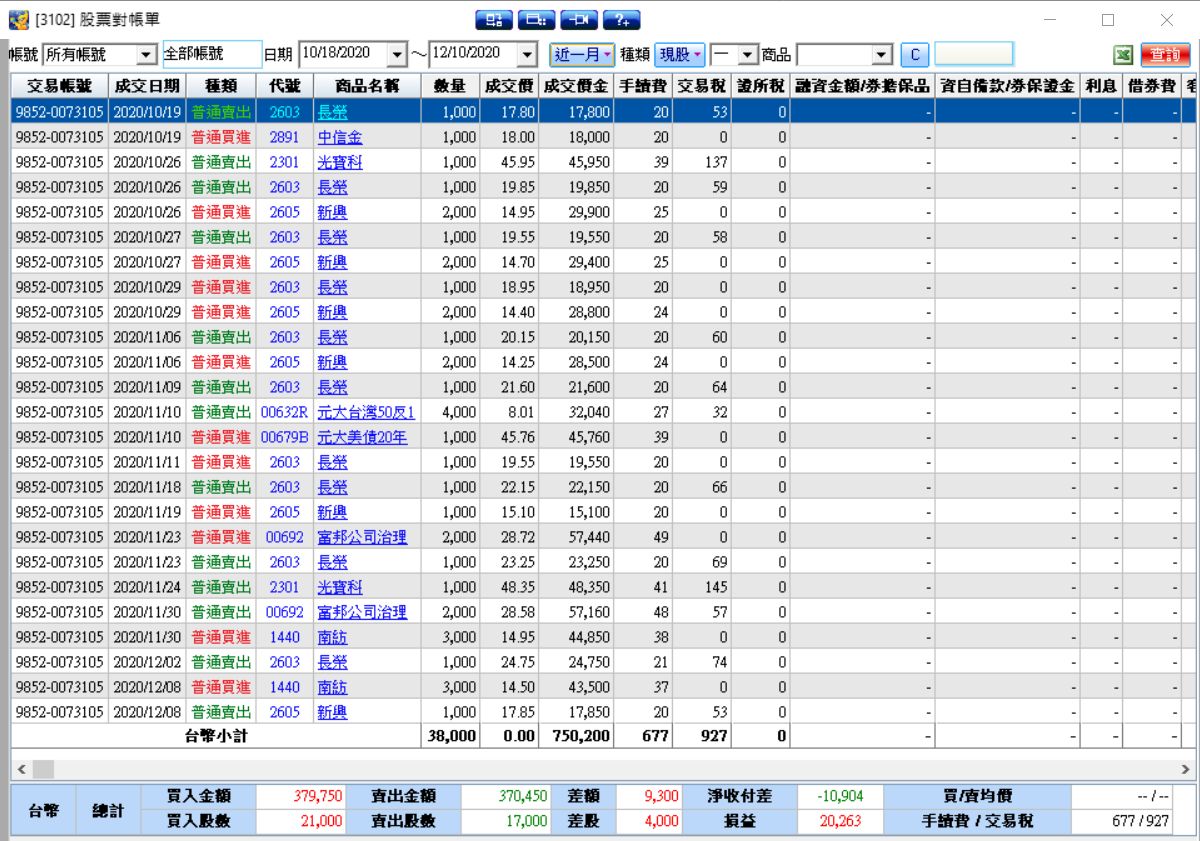Click the blue help question-mark icon
Screen dimensions: 1200x841
coord(621,20)
